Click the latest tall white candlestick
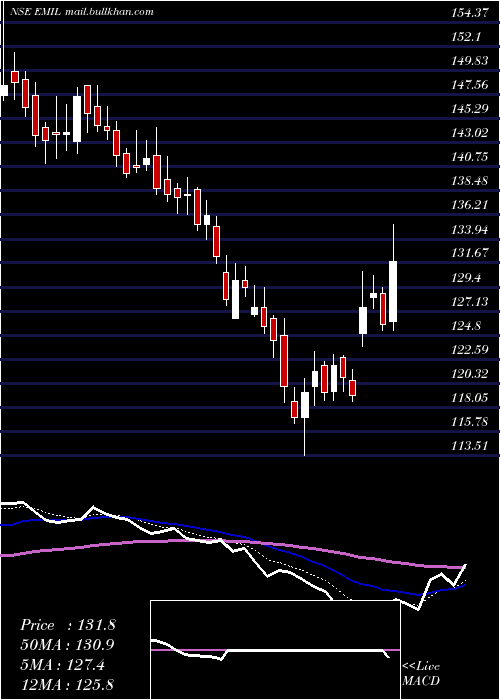This screenshot has height=700, width=500. tap(393, 291)
